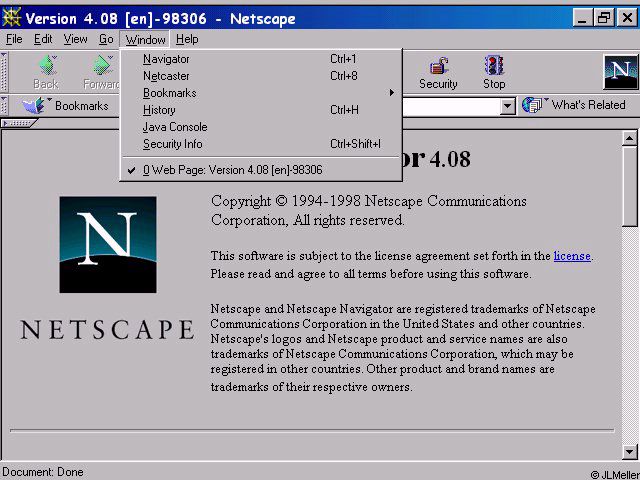Viewport: 640px width, 480px height.
Task: Collapse the Location toolbar grip handle
Action: click(4, 106)
